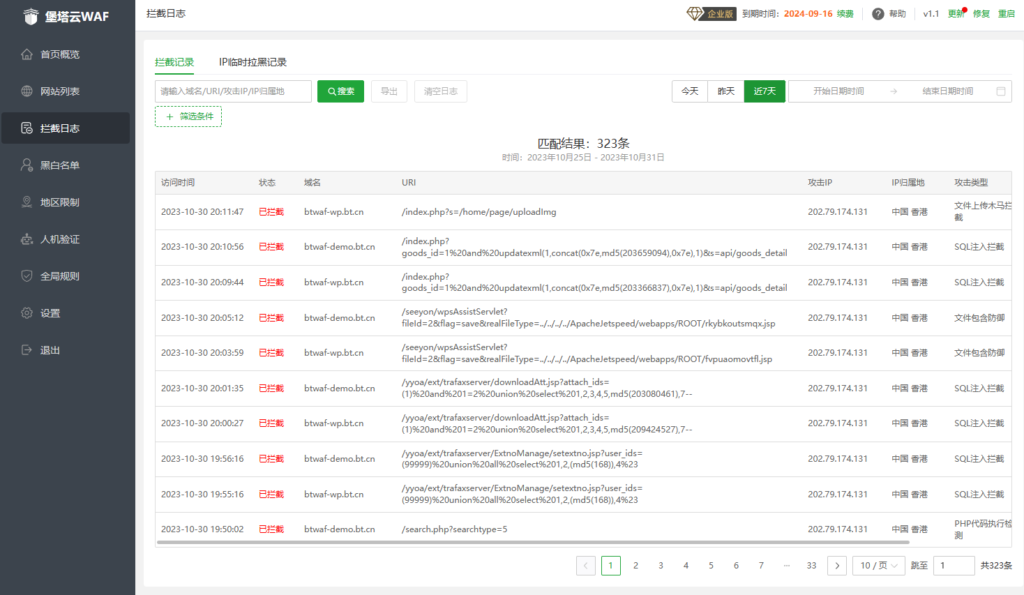Click btwaf-demo.bt.cn in 19:56:16 row

pyautogui.click(x=340, y=459)
